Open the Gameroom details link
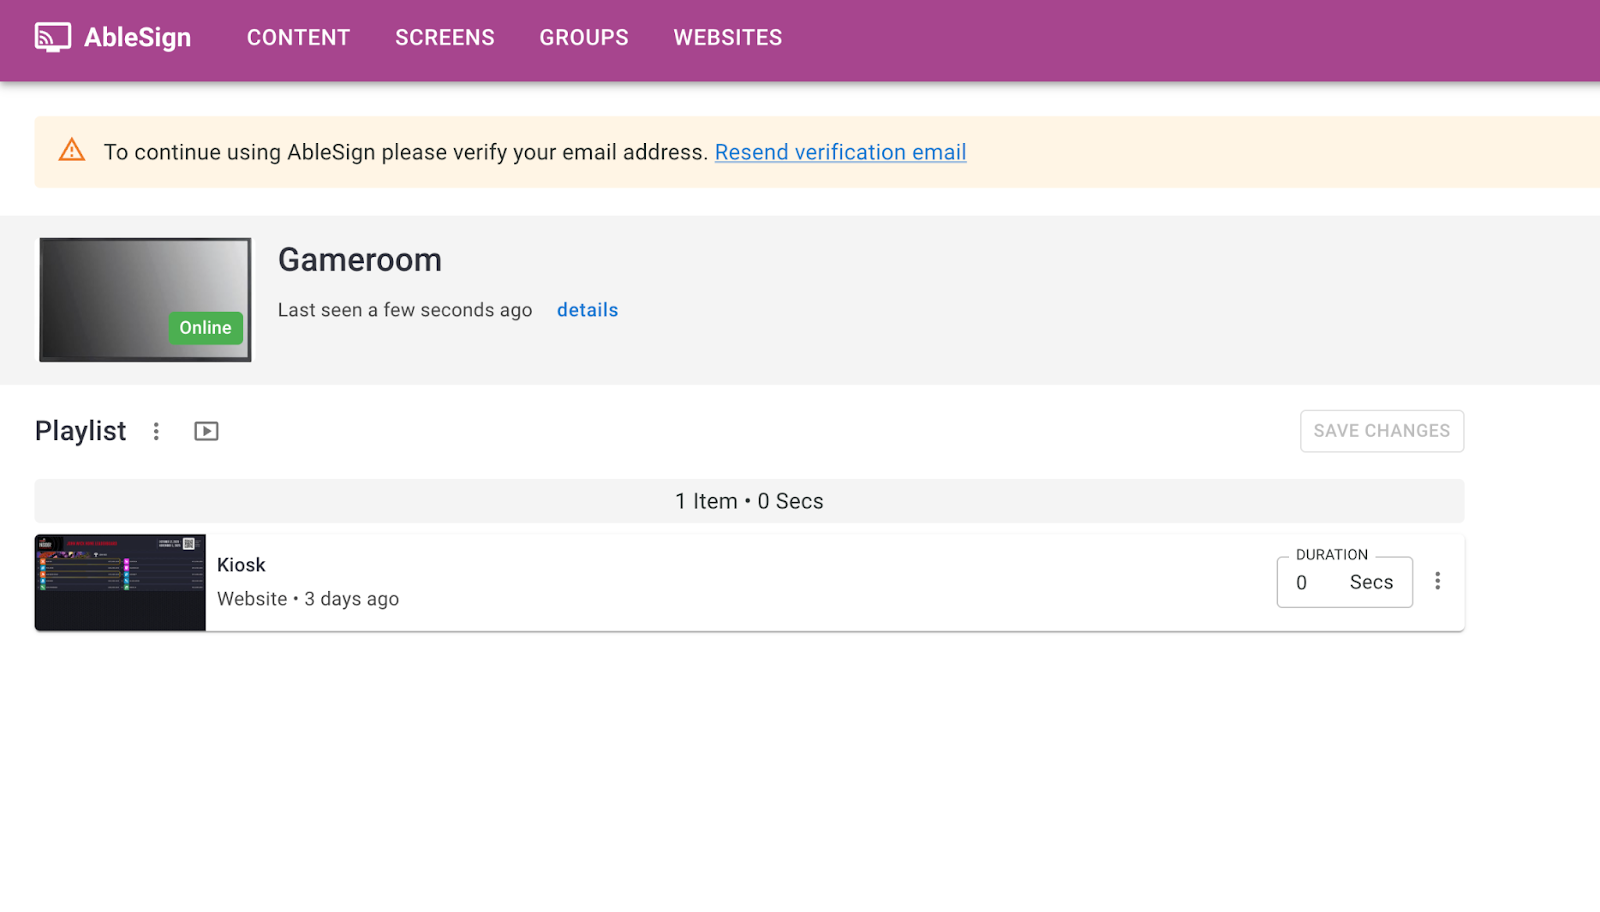The width and height of the screenshot is (1600, 912). pos(587,310)
